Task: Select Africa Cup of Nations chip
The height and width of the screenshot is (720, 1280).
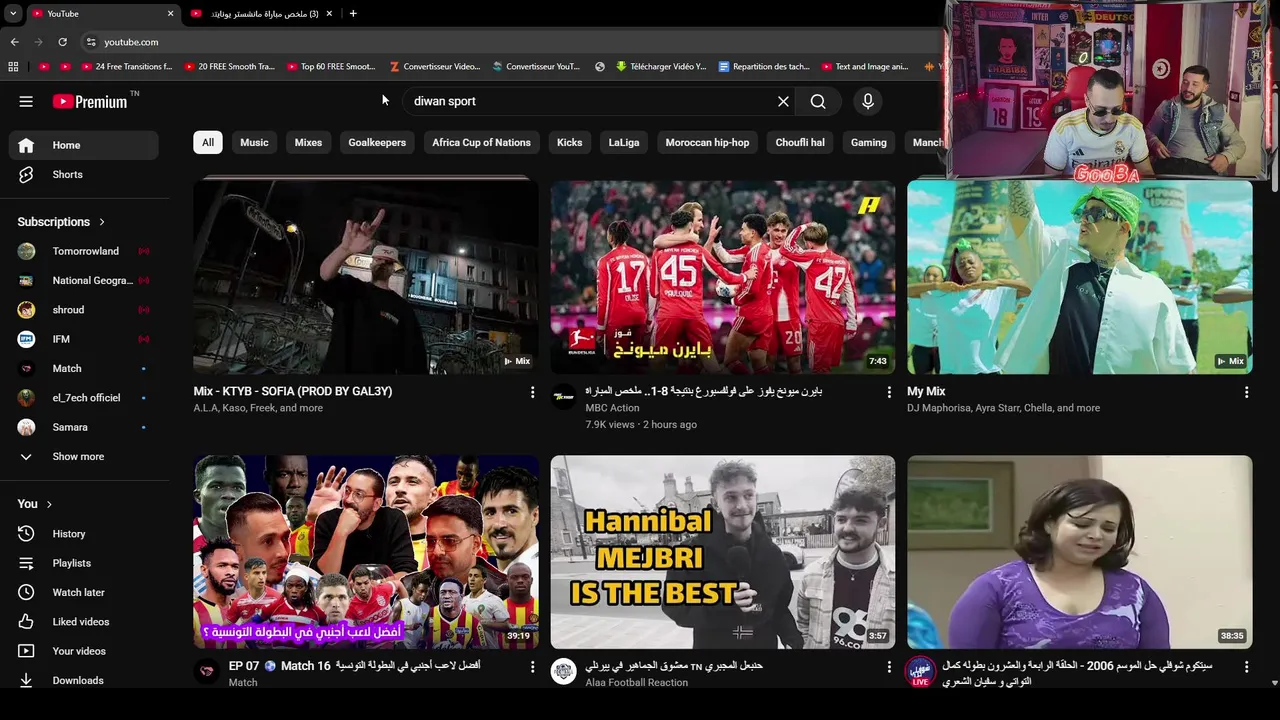Action: [x=481, y=142]
